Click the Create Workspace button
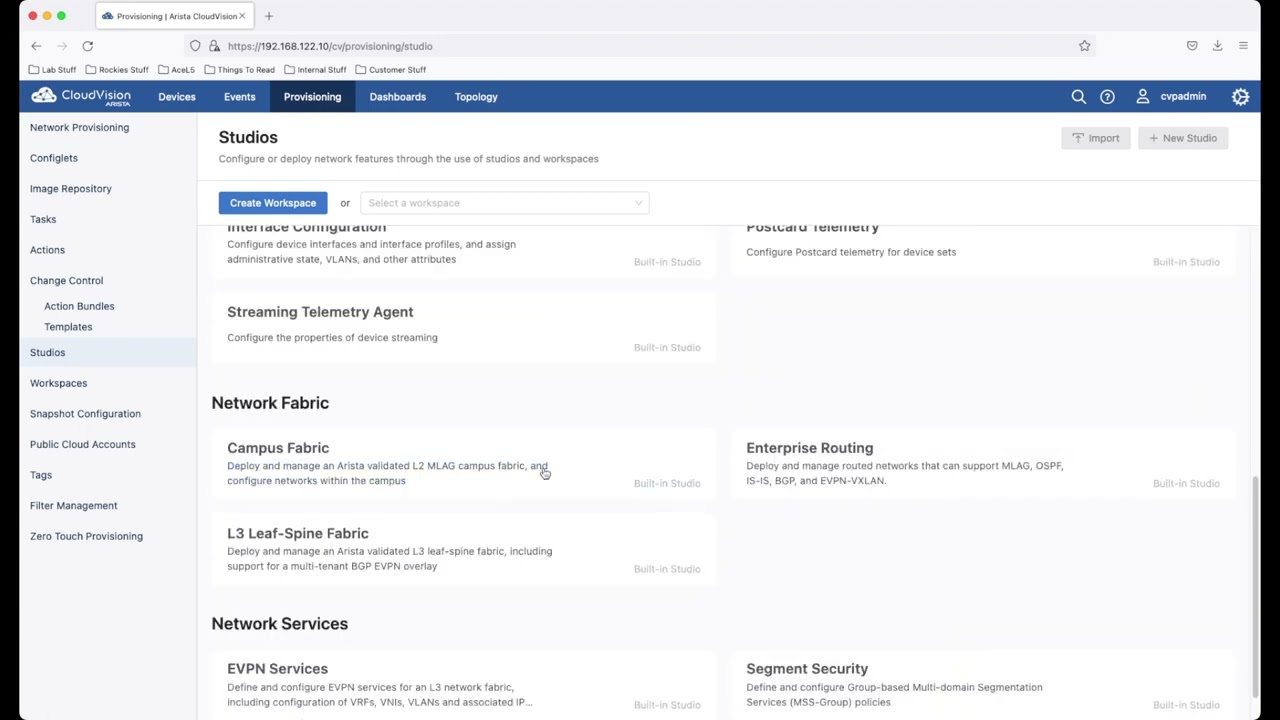This screenshot has height=720, width=1280. (x=273, y=203)
